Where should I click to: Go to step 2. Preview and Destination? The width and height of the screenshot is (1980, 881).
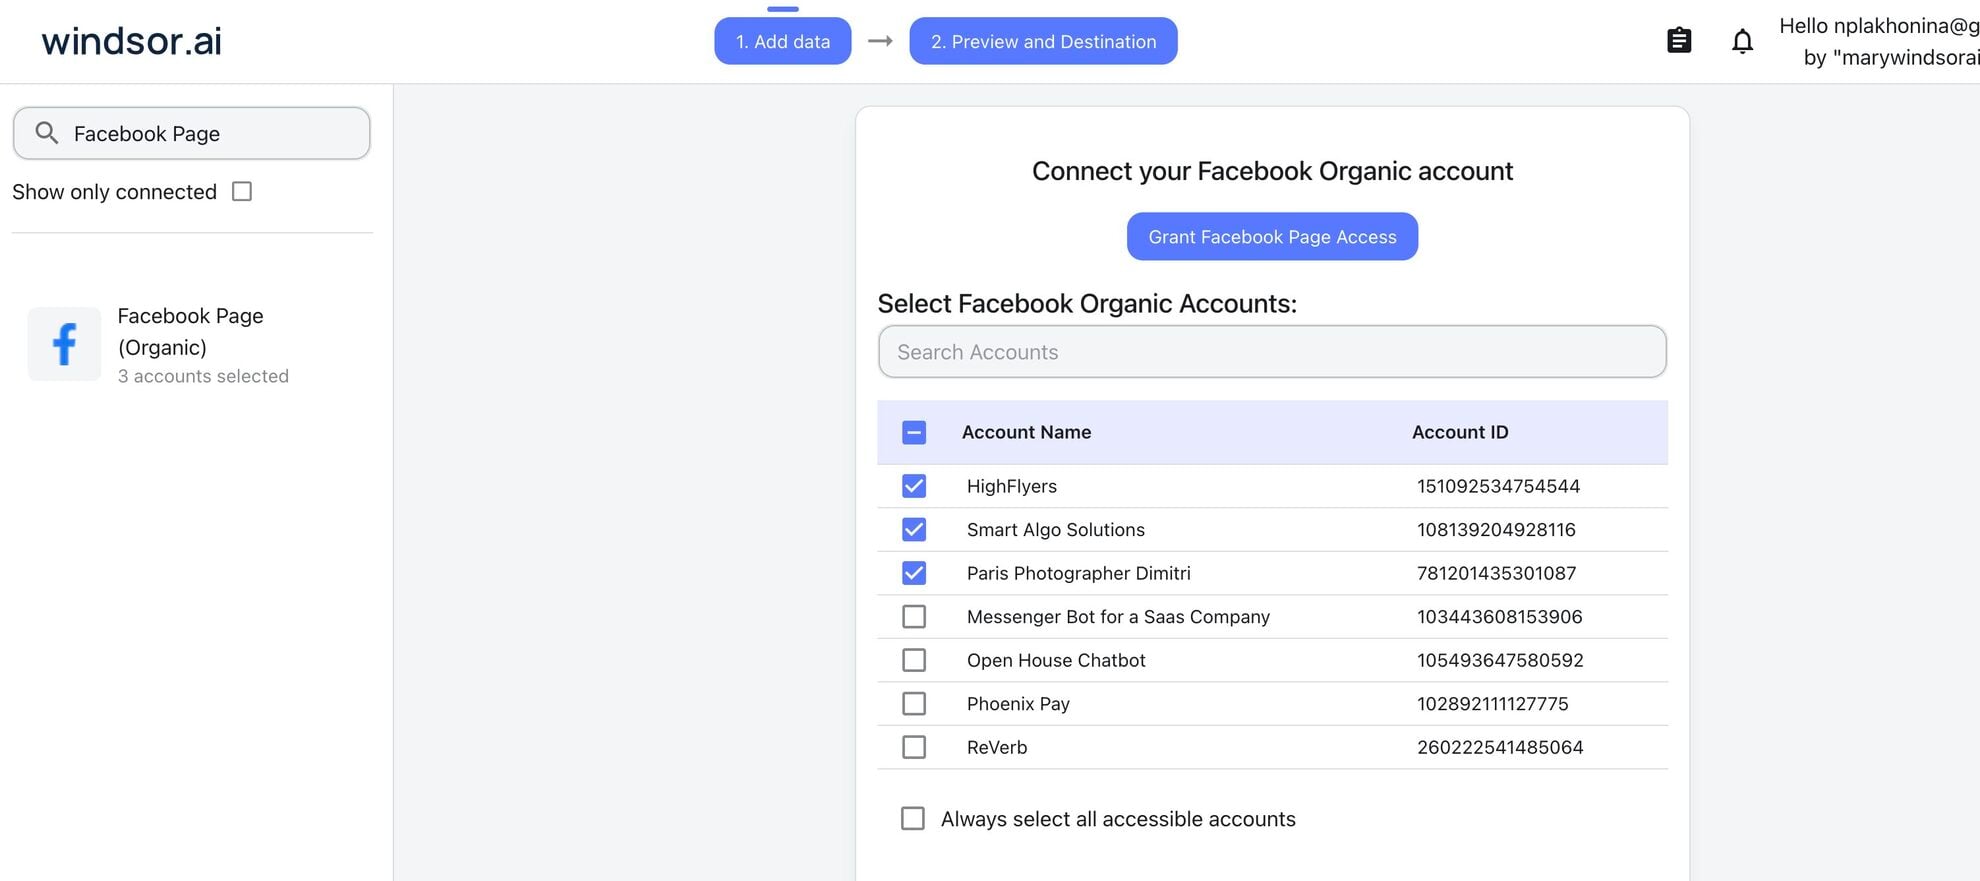point(1043,41)
